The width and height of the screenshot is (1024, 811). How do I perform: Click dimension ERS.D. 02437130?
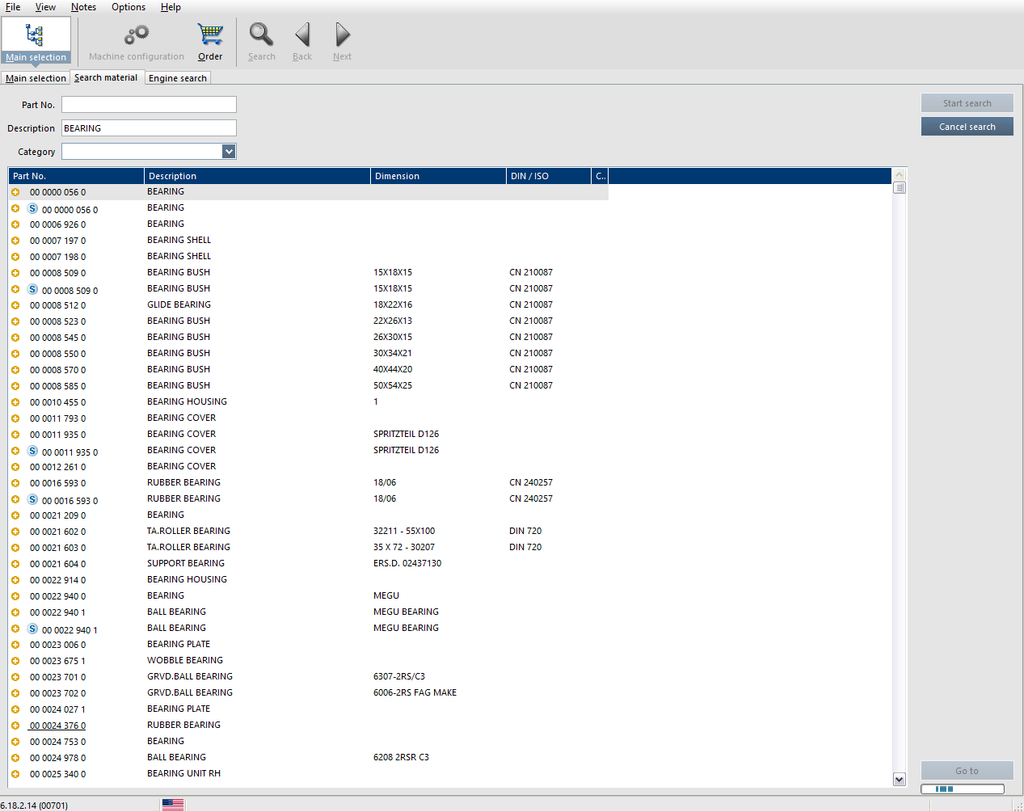tap(407, 563)
